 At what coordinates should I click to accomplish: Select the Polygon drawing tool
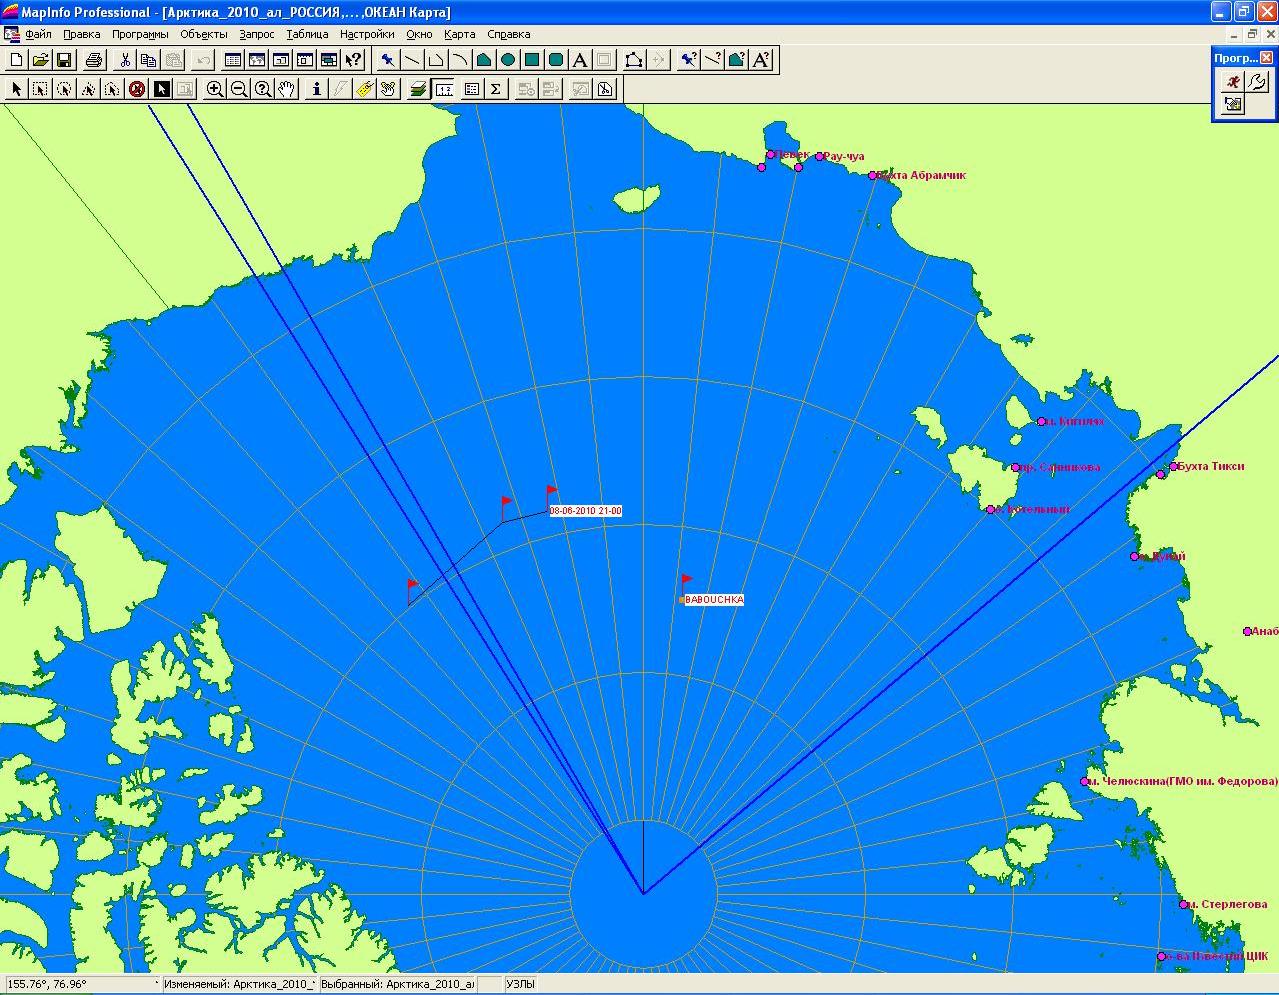(484, 60)
